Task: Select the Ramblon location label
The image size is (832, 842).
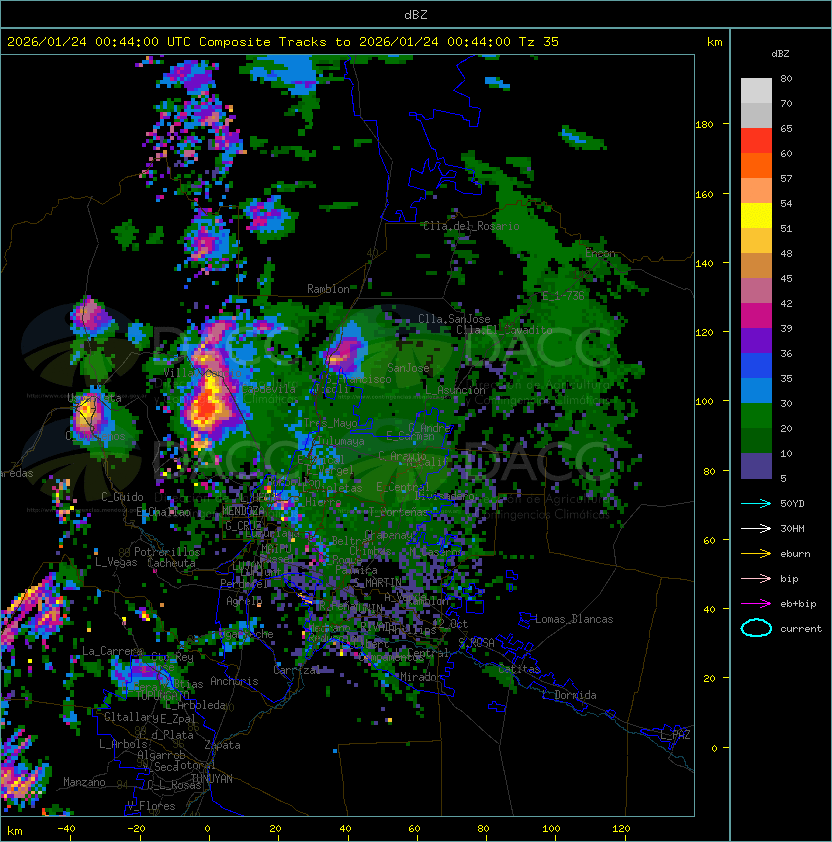Action: [328, 289]
